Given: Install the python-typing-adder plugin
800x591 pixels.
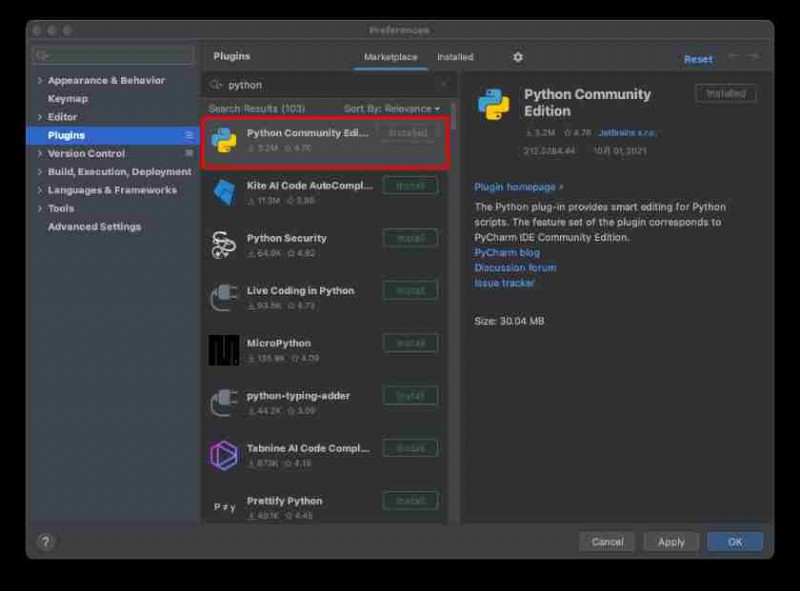Looking at the screenshot, I should pos(410,396).
